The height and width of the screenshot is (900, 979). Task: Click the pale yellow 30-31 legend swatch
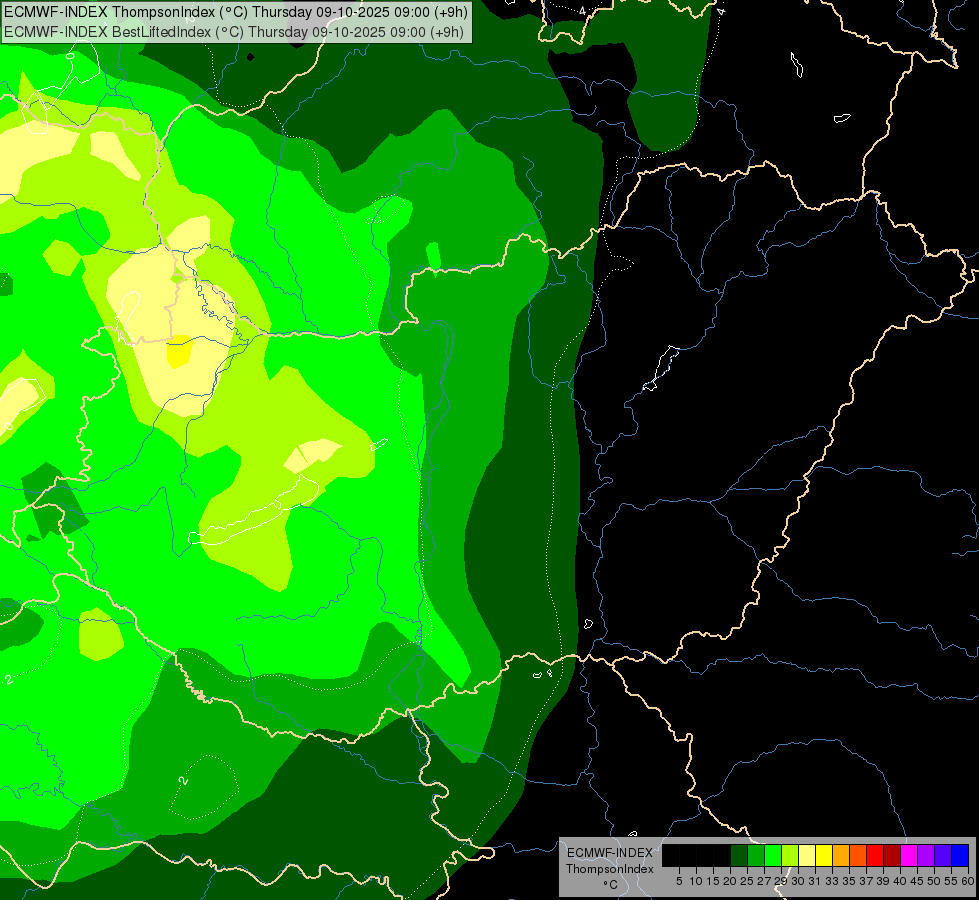coord(807,855)
